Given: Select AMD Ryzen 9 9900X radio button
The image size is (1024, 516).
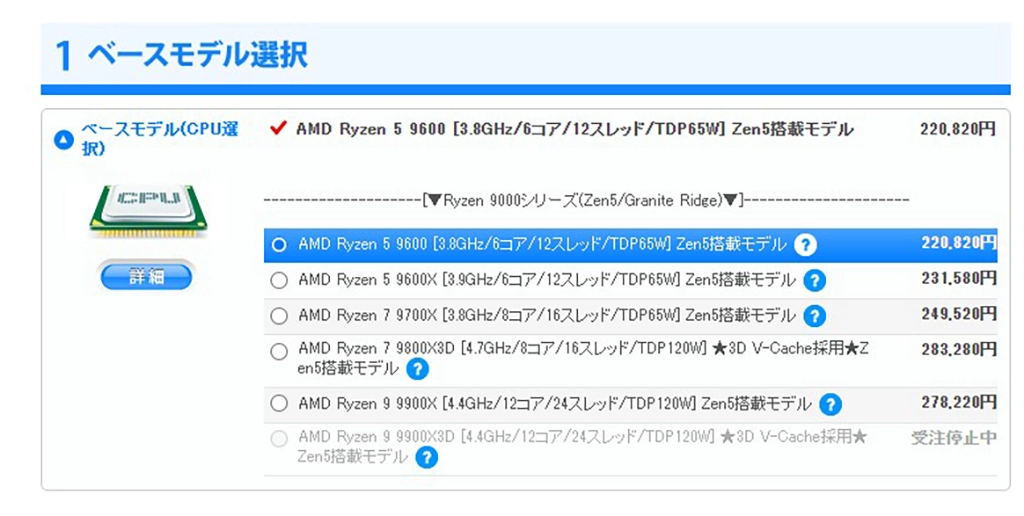Looking at the screenshot, I should click(x=279, y=404).
